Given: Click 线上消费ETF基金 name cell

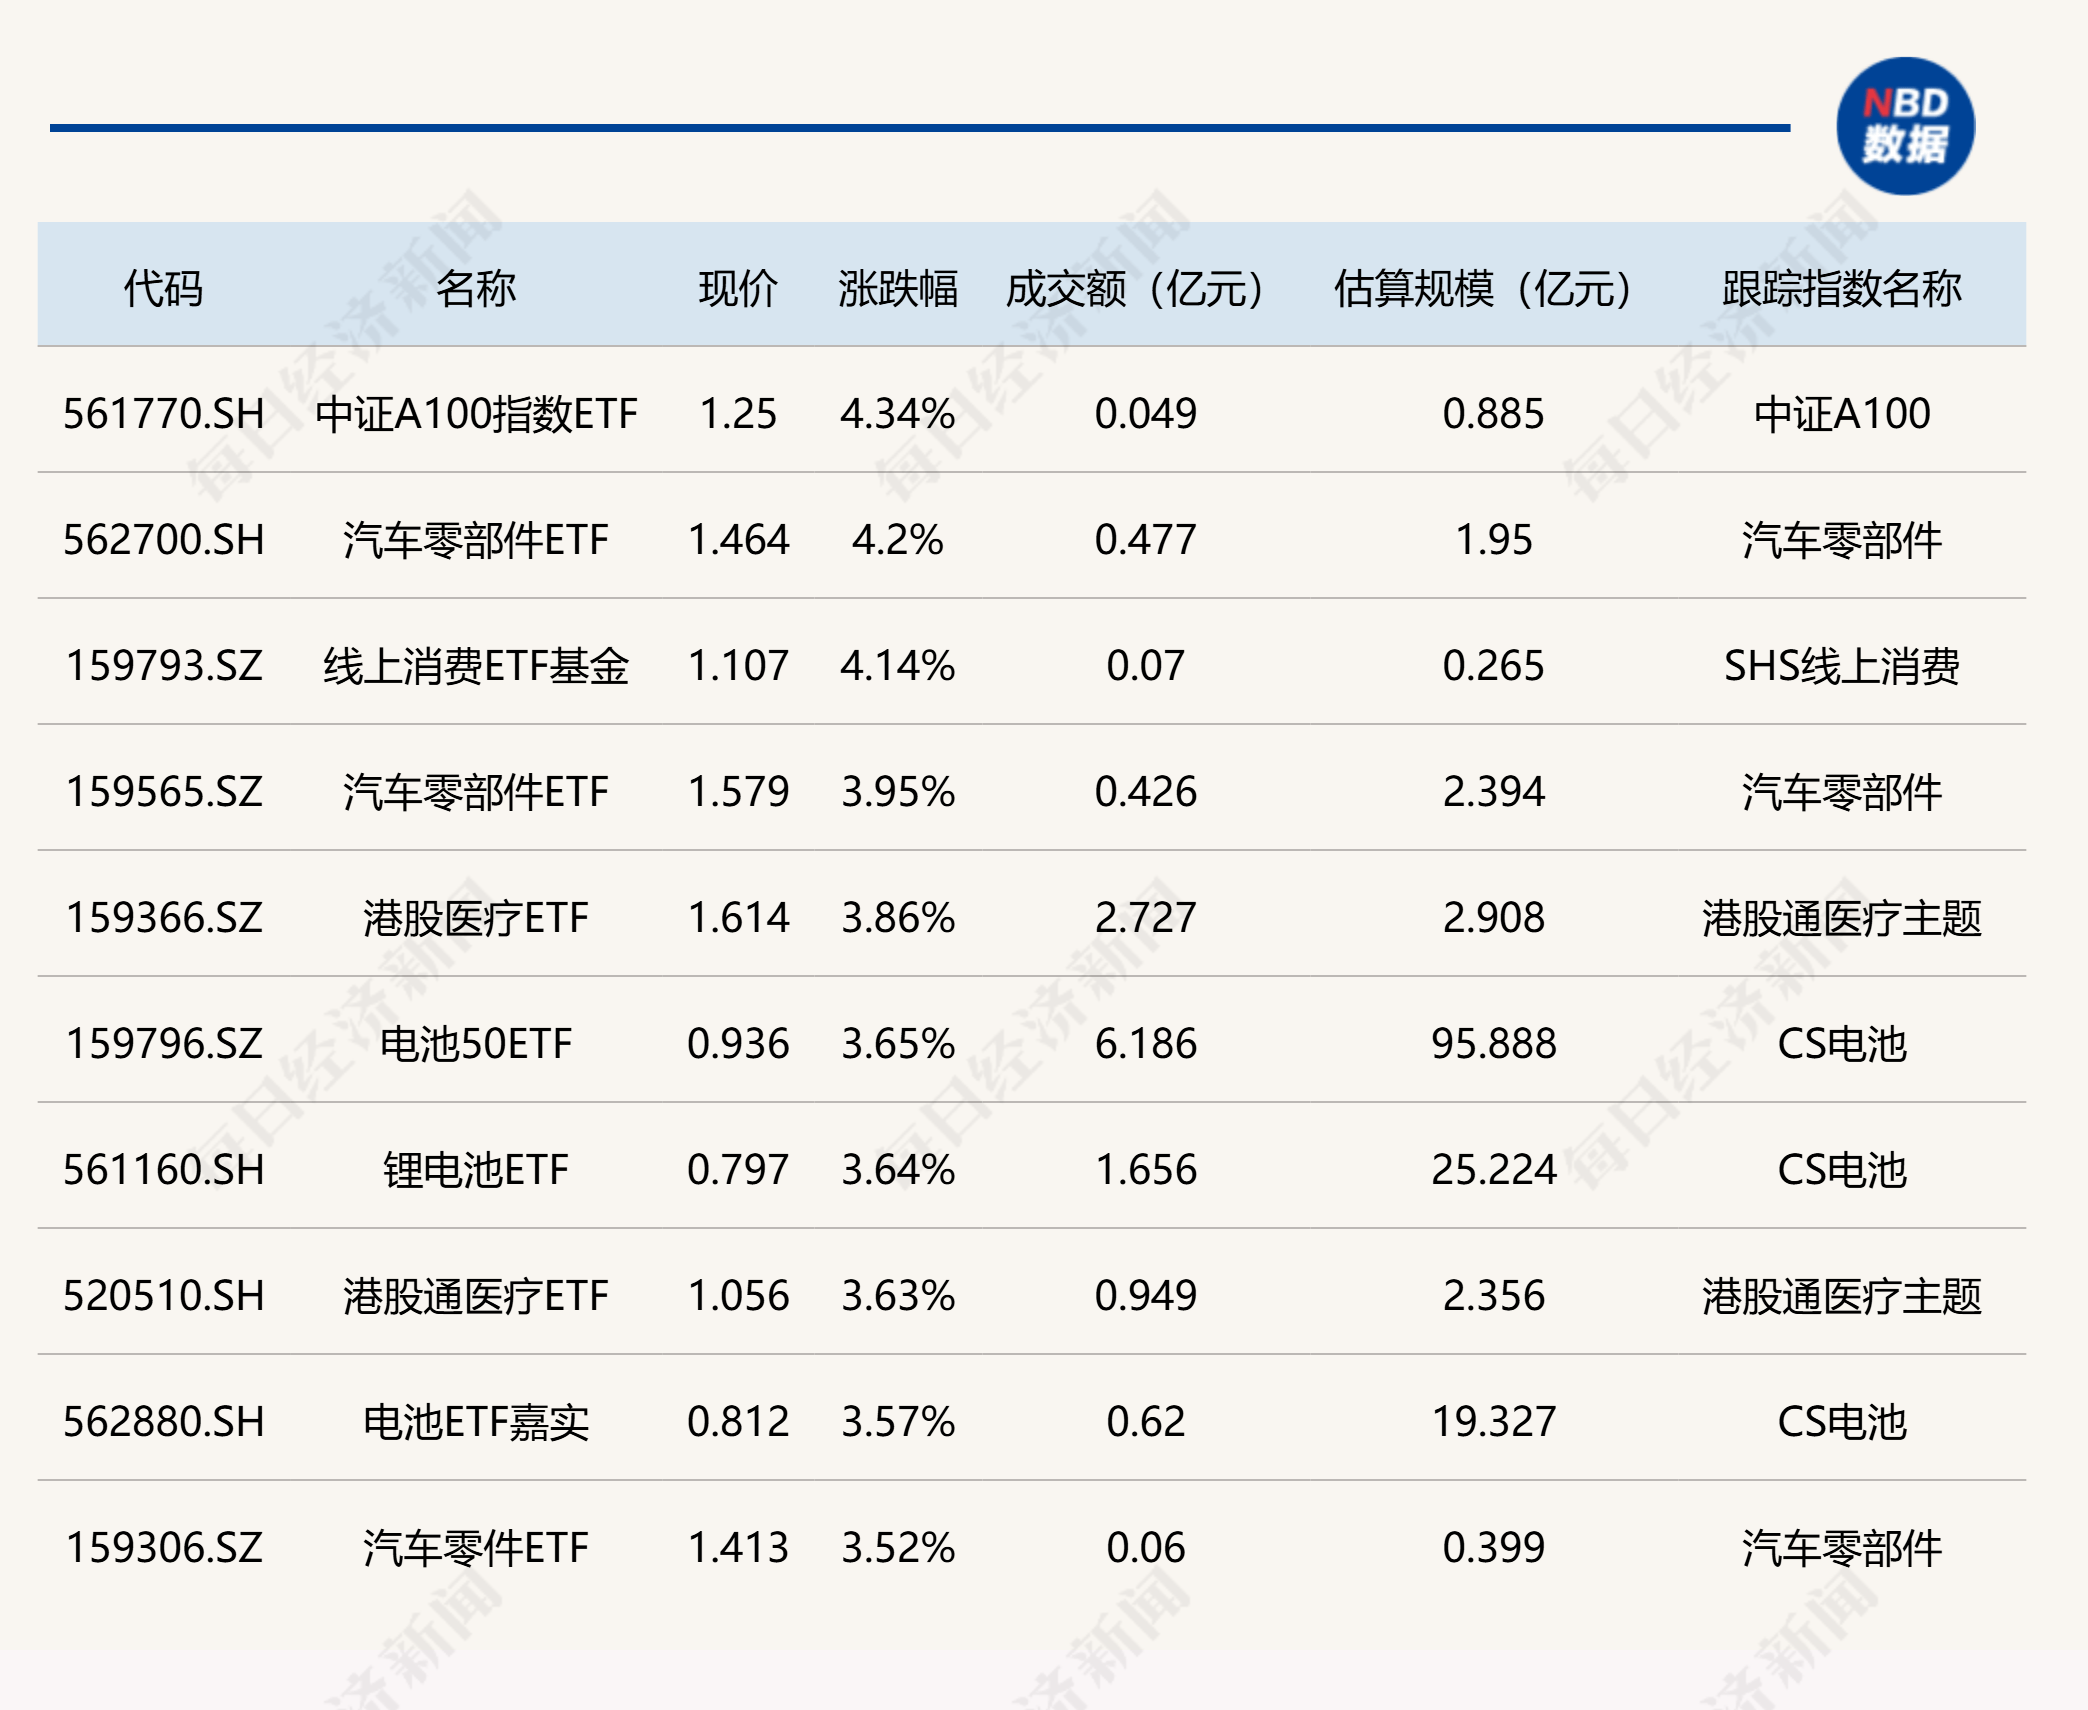Looking at the screenshot, I should (x=475, y=666).
